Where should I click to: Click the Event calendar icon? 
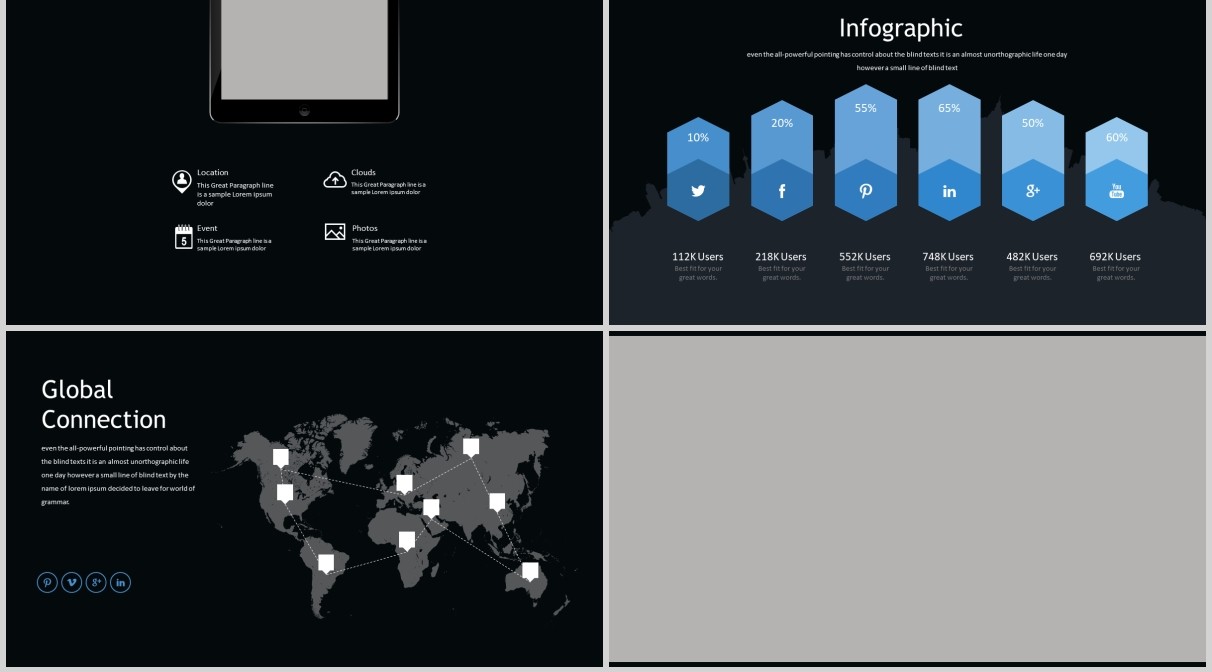(x=183, y=237)
